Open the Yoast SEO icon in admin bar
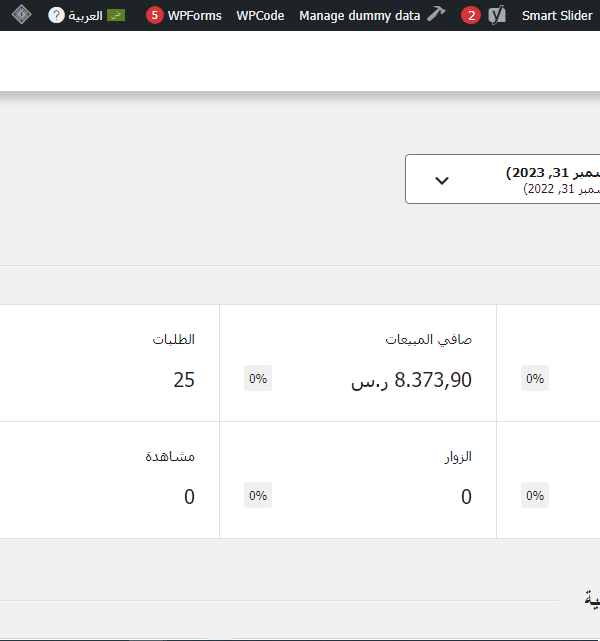Screen dimensions: 600x641 [497, 16]
